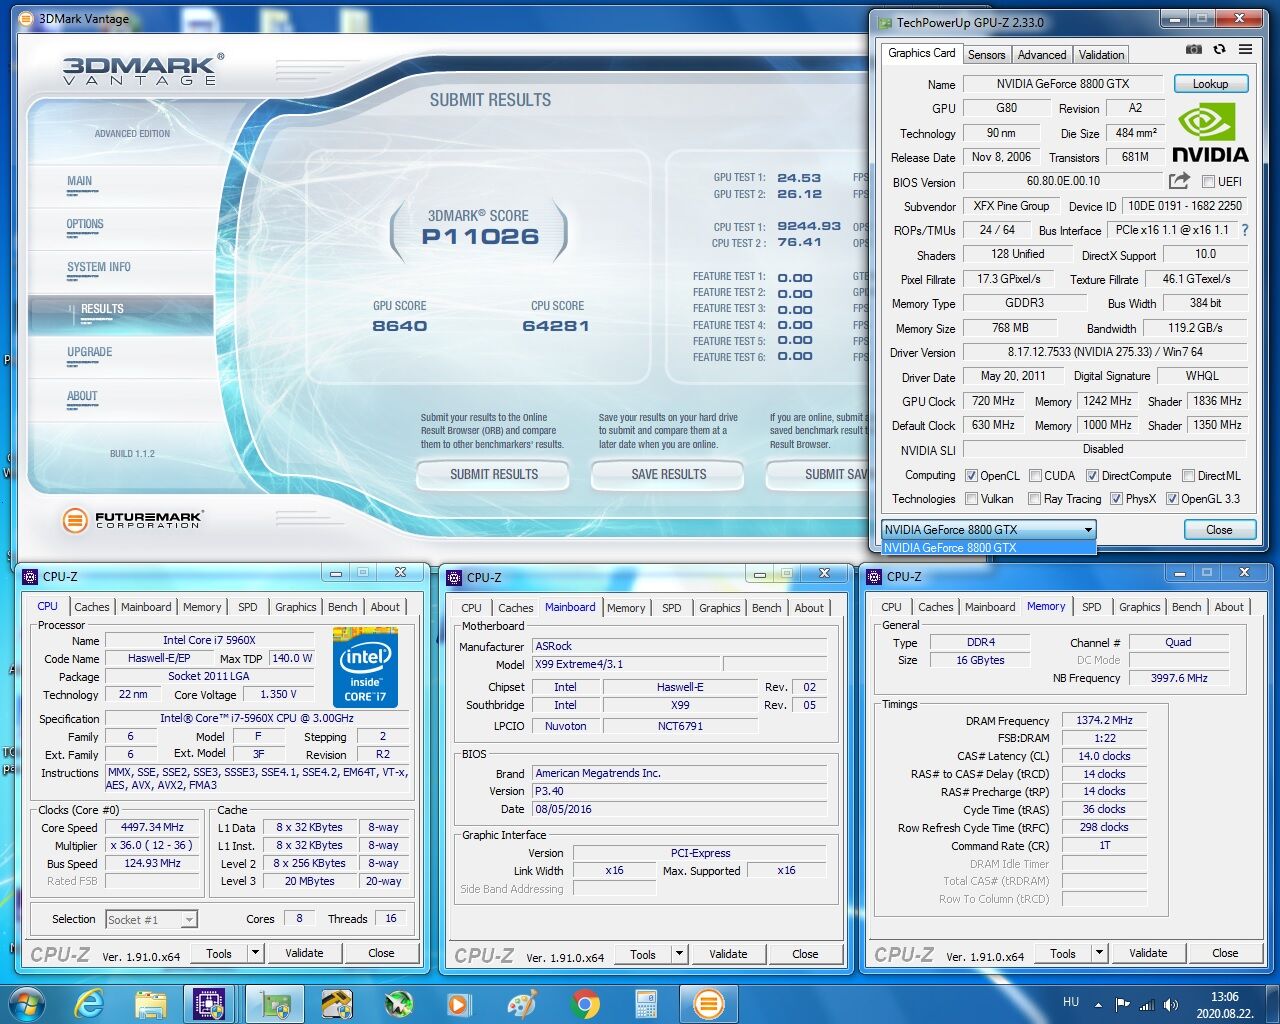The height and width of the screenshot is (1024, 1280).
Task: Click the GPU-Z refresh icon
Action: (1219, 49)
